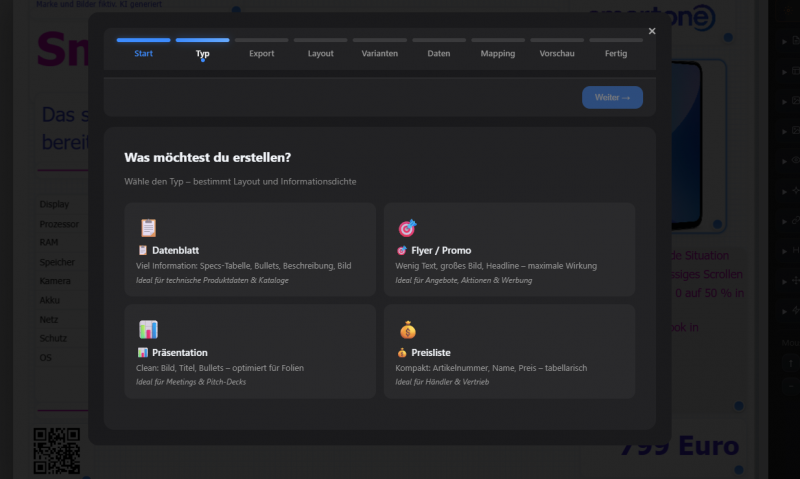Click the large bar chart icon in the Präsentation card
This screenshot has height=479, width=800.
pos(148,330)
